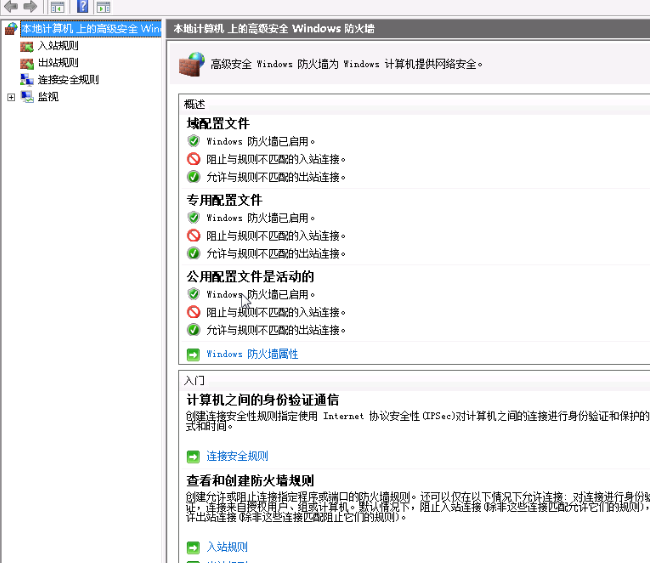Click red block icon under 专用配置文件
Screen dimensions: 650x563
(x=193, y=235)
